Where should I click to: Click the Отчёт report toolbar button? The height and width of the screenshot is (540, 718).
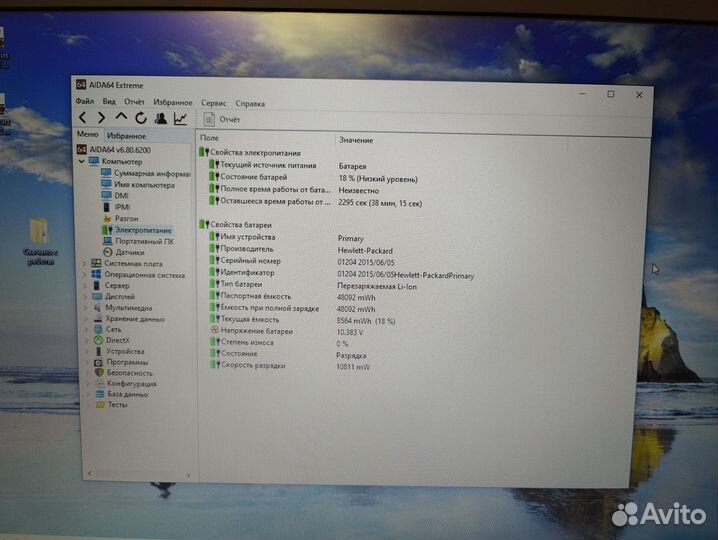click(222, 120)
